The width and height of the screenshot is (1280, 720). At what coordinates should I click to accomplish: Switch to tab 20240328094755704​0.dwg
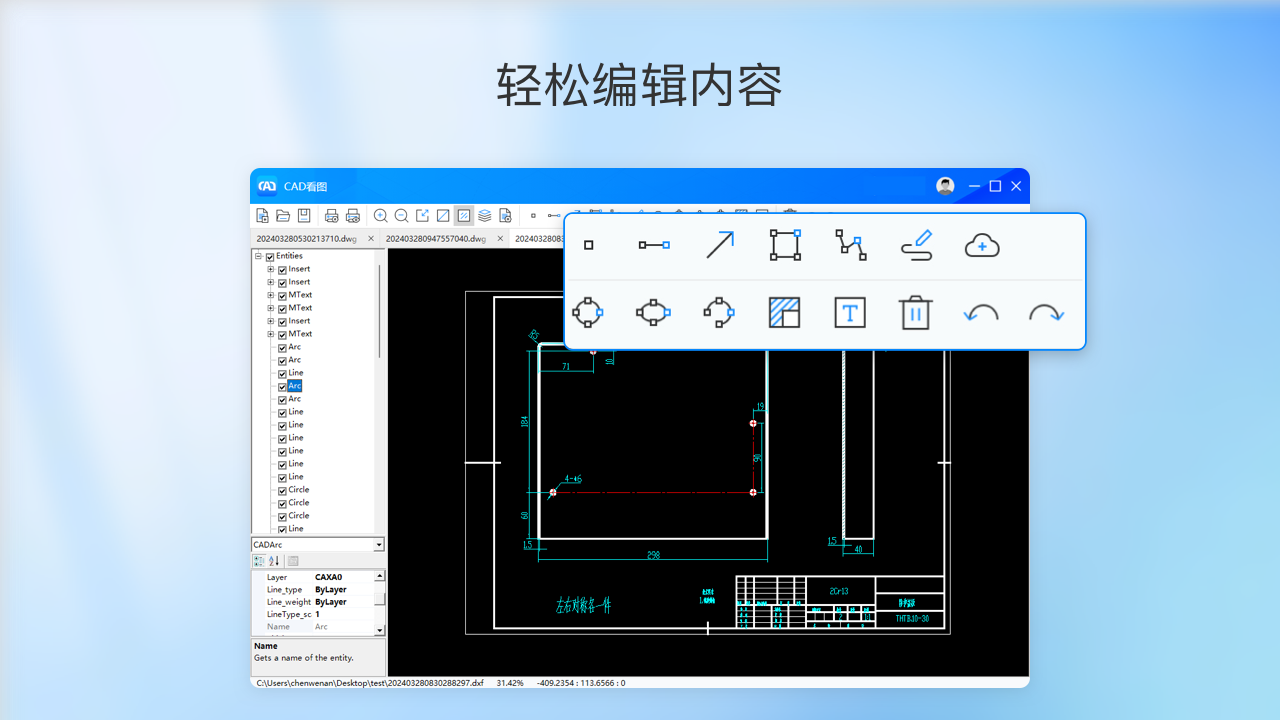pos(436,239)
